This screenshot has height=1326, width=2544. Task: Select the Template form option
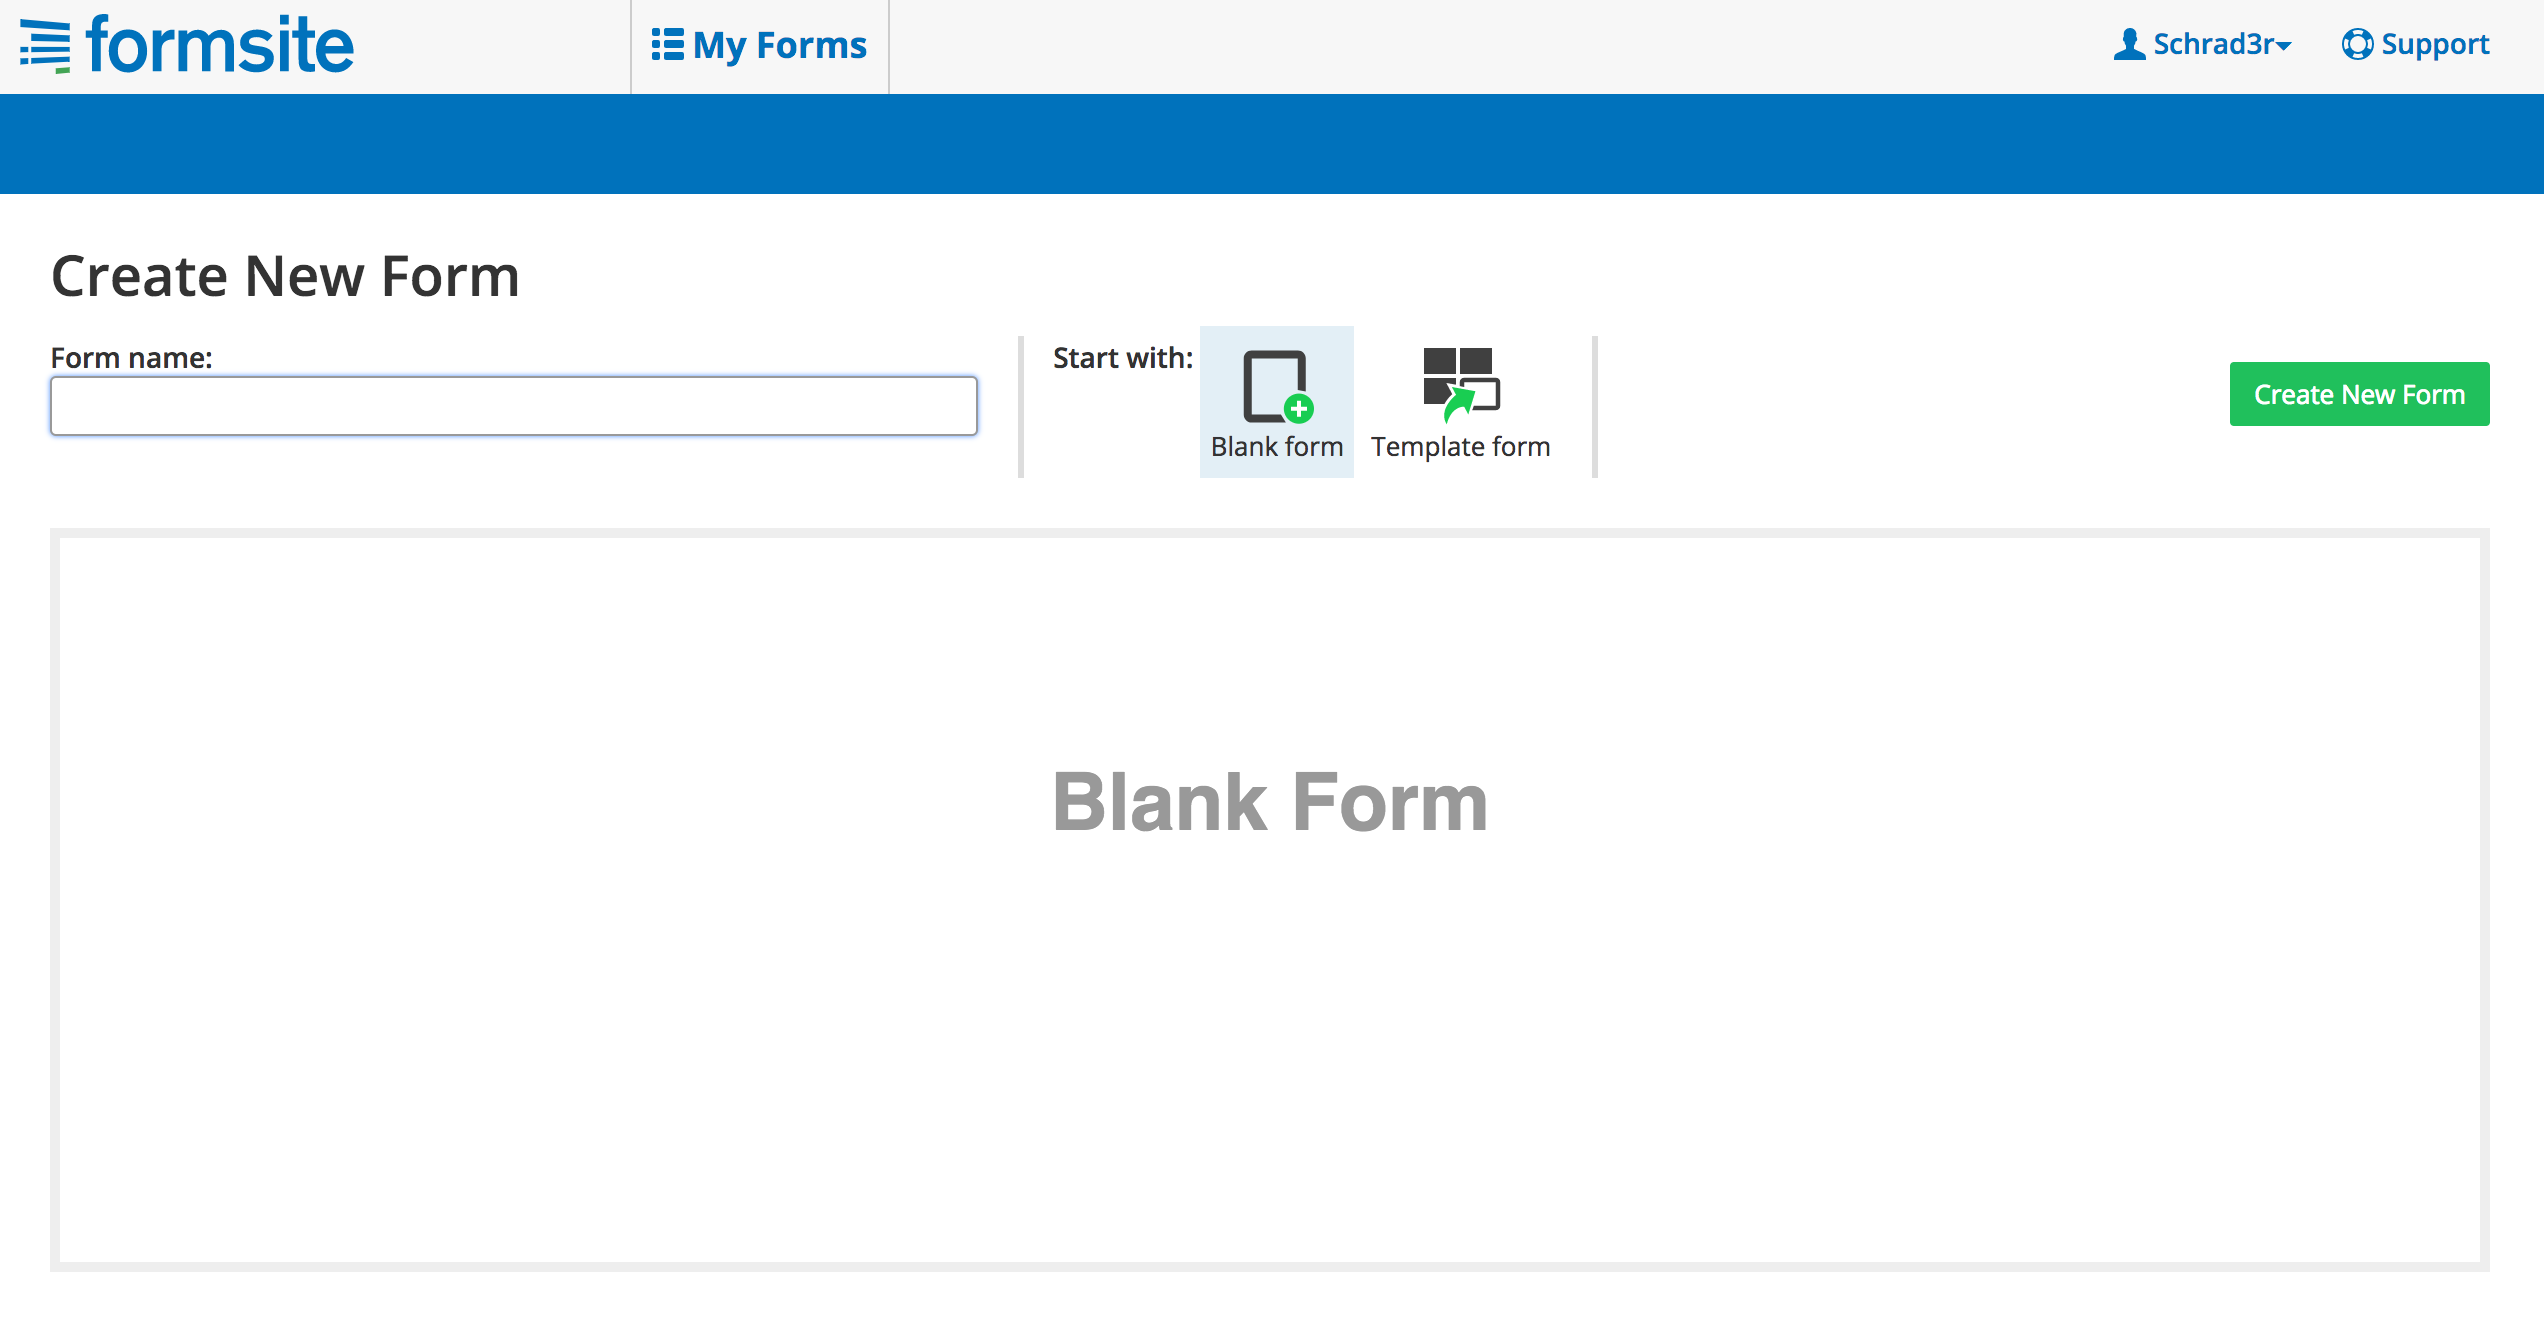point(1461,402)
